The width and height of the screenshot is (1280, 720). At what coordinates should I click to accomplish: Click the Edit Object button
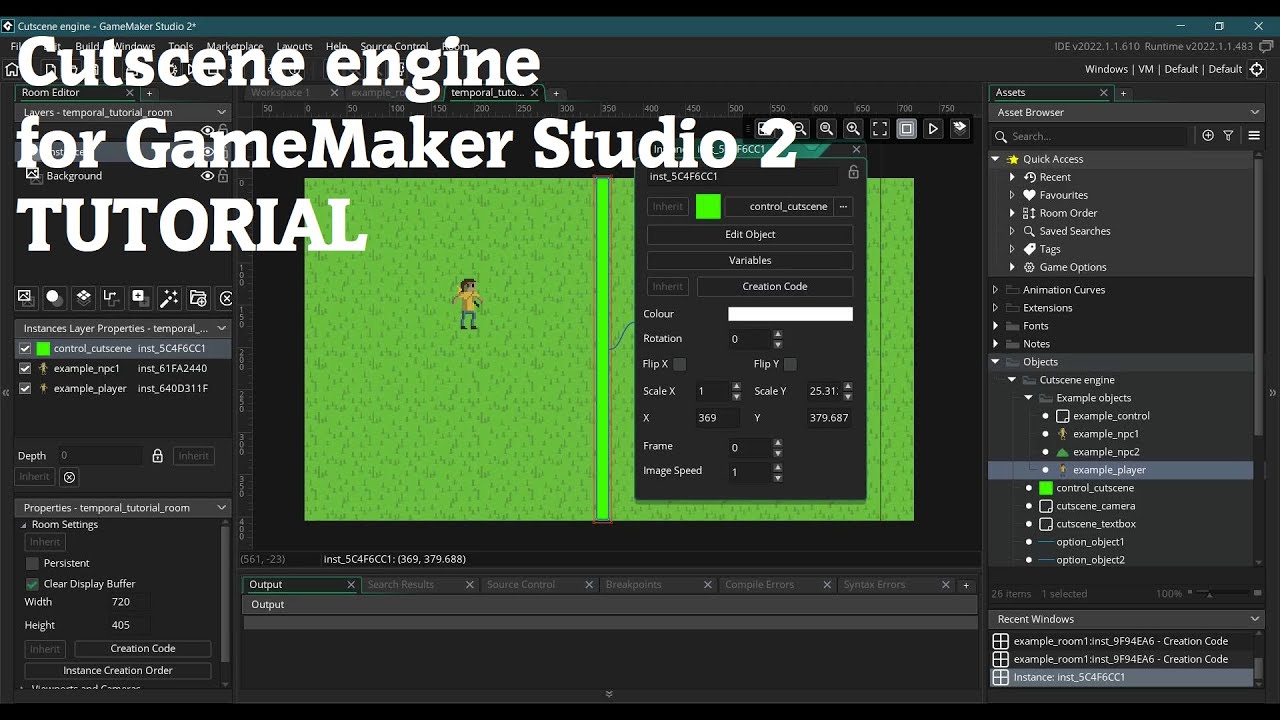[750, 234]
